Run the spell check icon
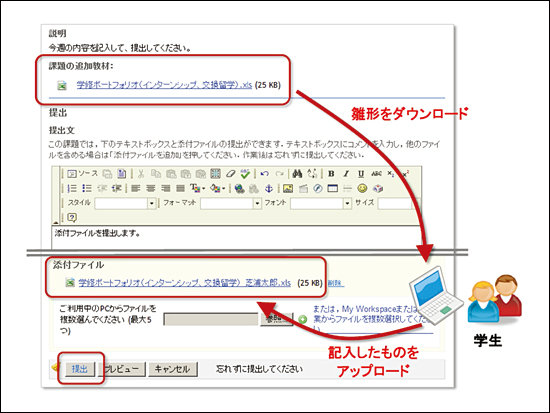 245,173
